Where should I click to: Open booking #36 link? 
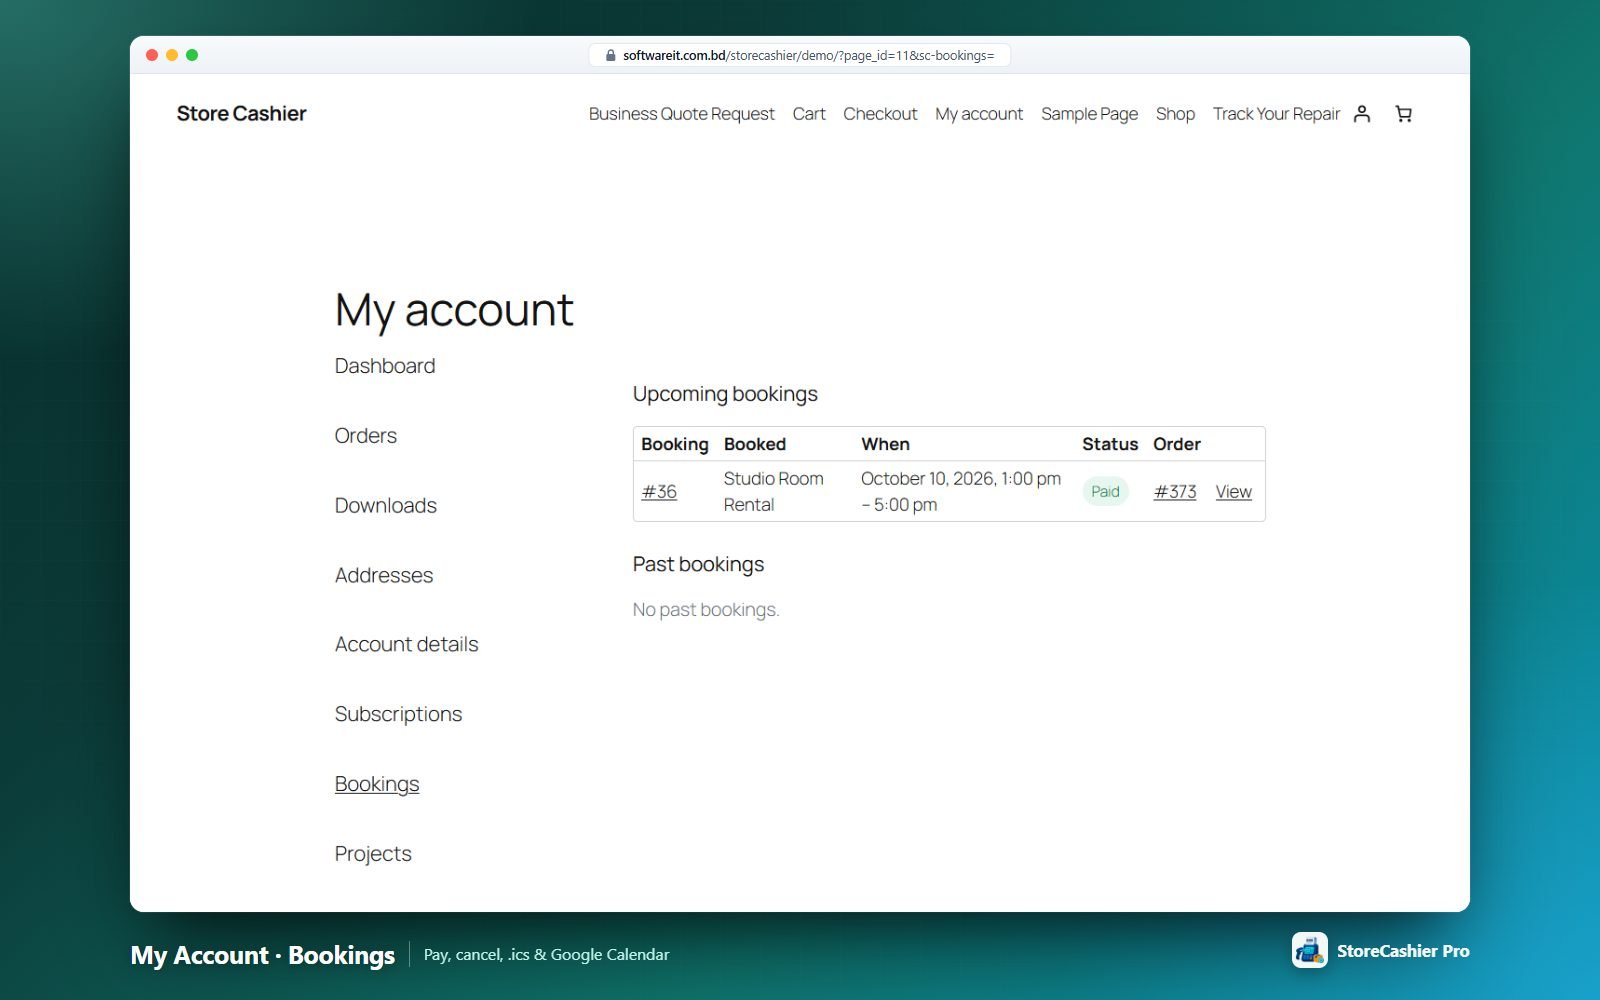(659, 492)
